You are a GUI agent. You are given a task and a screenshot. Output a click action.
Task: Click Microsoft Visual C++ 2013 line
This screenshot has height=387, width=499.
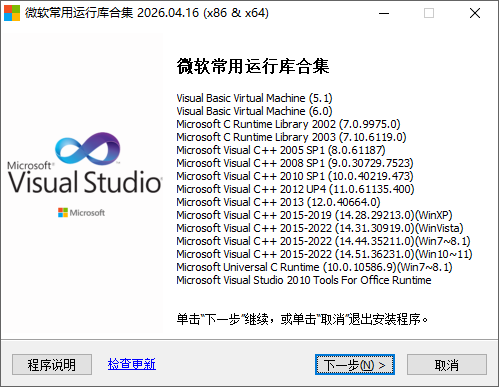pos(278,202)
